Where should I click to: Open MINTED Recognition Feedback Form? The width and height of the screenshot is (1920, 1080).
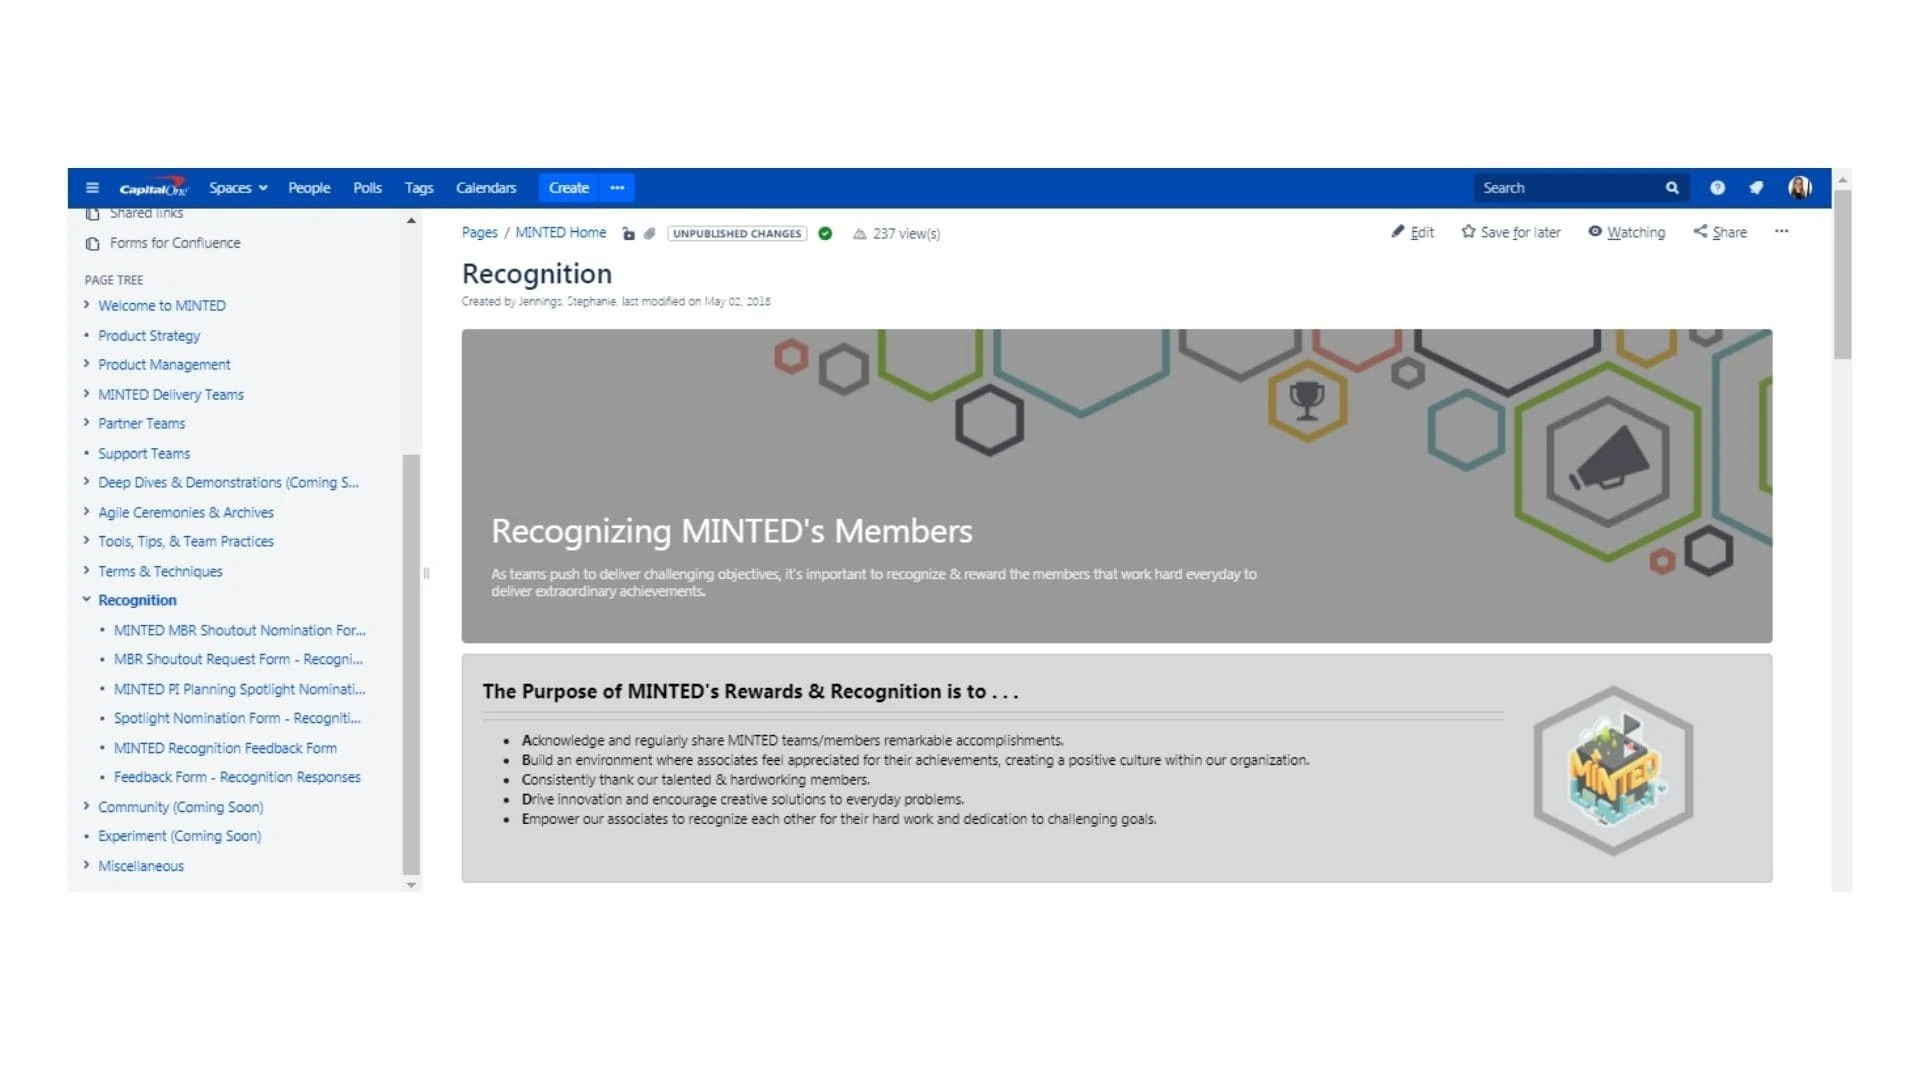(x=225, y=749)
